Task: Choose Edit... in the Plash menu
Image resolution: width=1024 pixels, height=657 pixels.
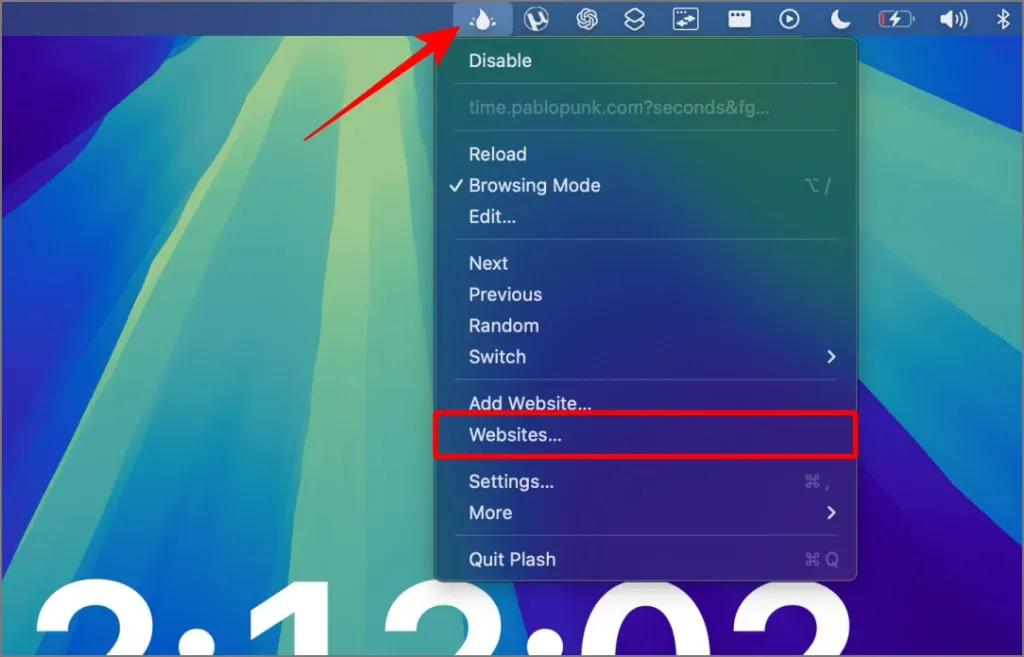Action: [x=646, y=217]
